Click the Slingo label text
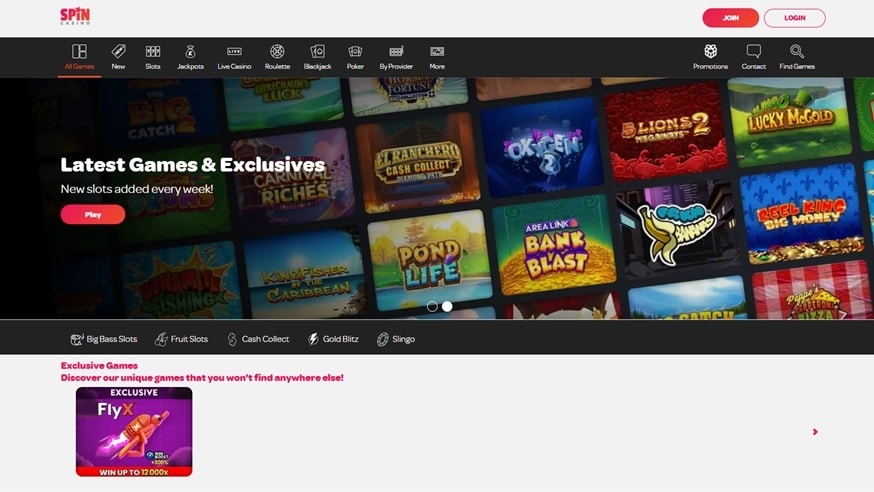The width and height of the screenshot is (874, 492). tap(403, 339)
